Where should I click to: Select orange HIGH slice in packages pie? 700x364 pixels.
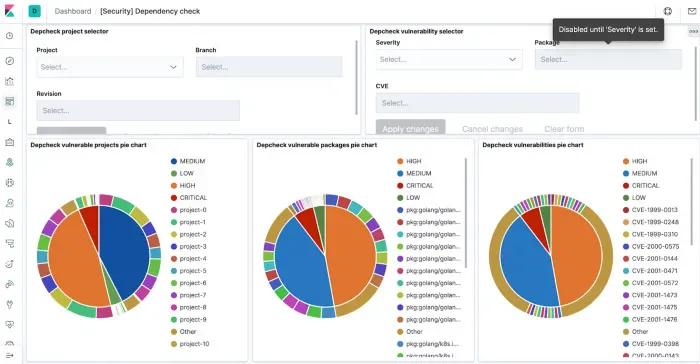(x=353, y=255)
